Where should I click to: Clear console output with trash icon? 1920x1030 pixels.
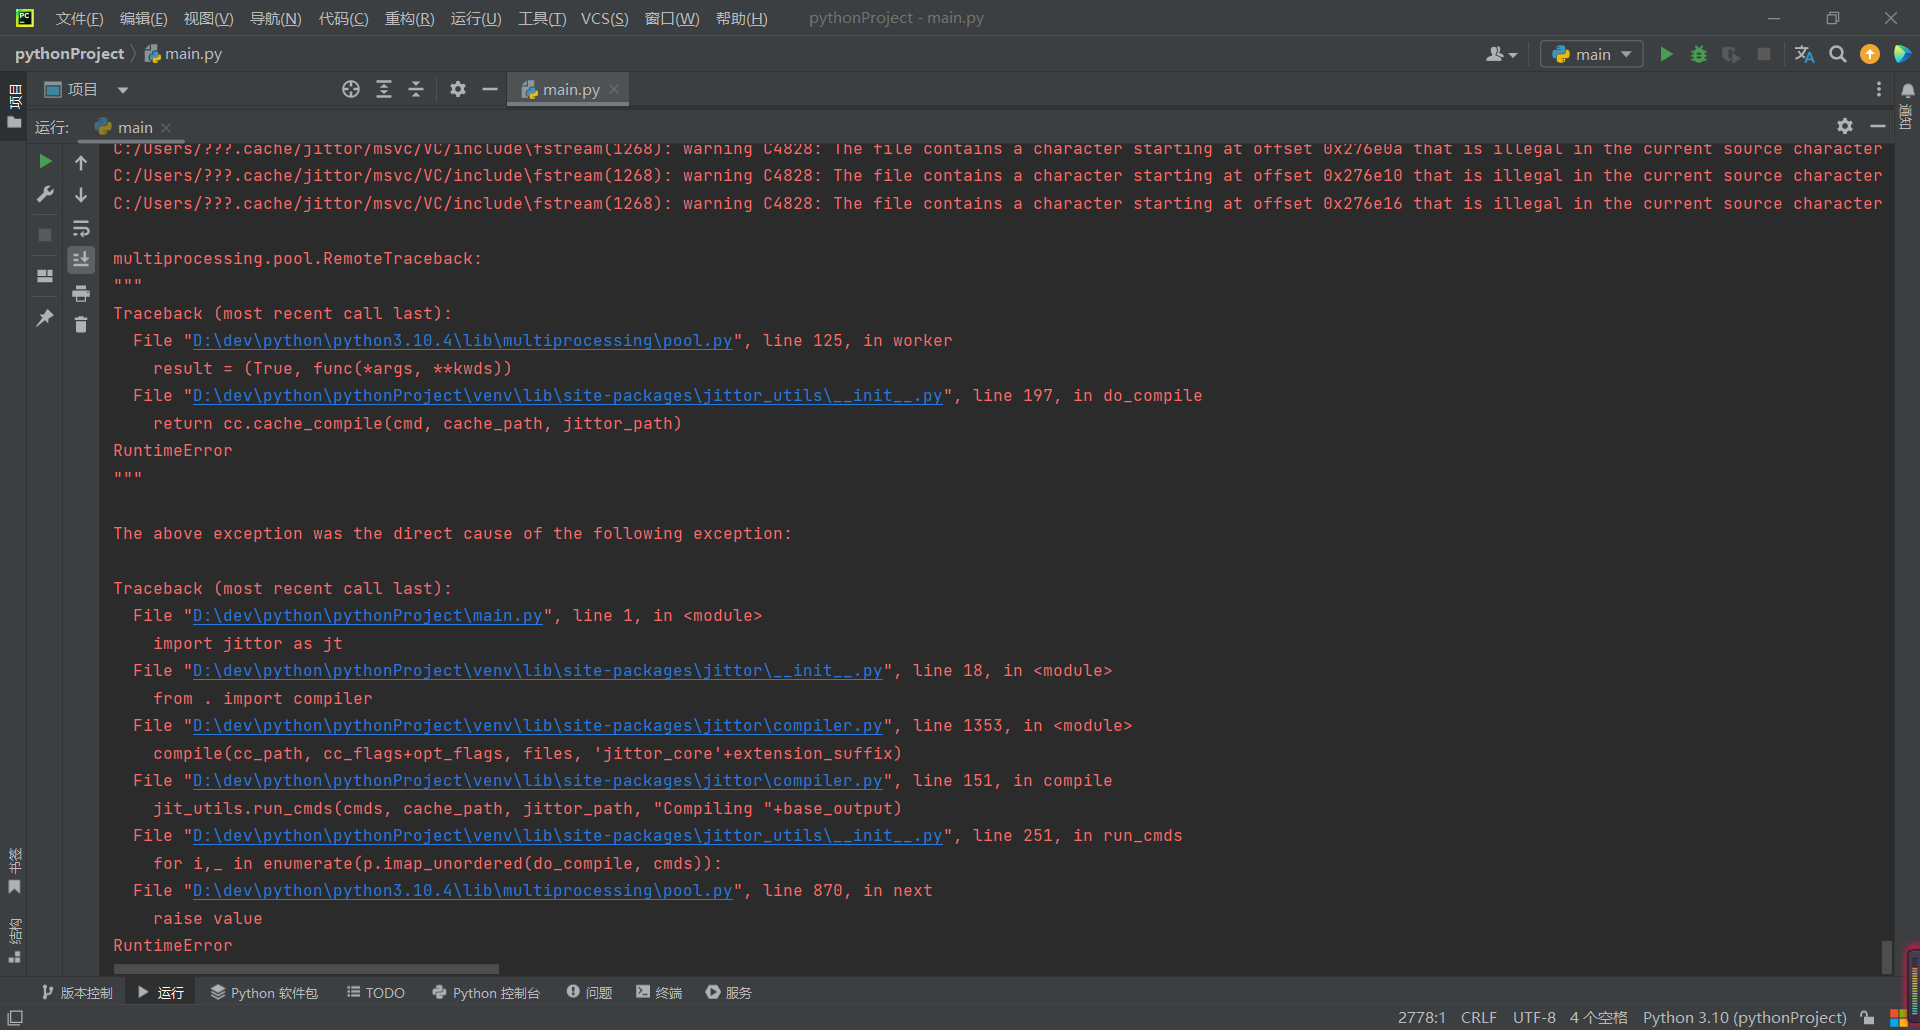(81, 324)
